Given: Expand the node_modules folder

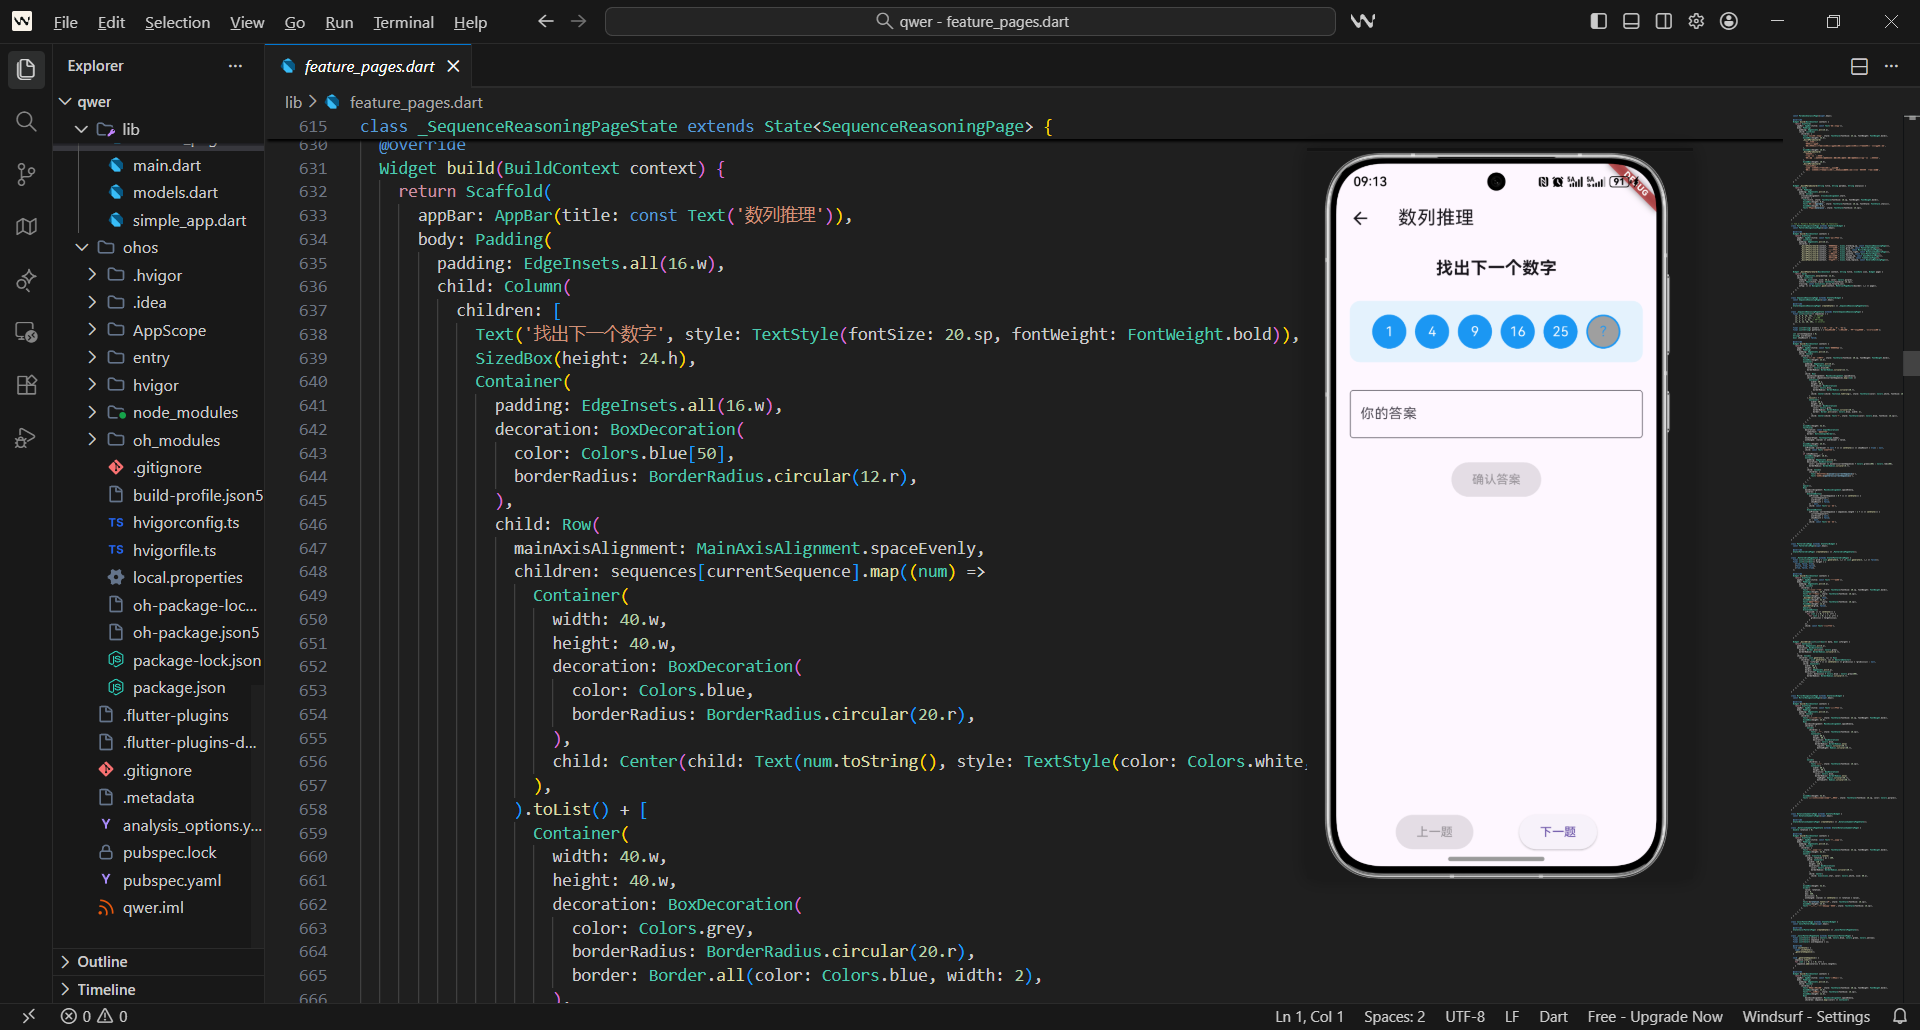Looking at the screenshot, I should click(x=92, y=412).
